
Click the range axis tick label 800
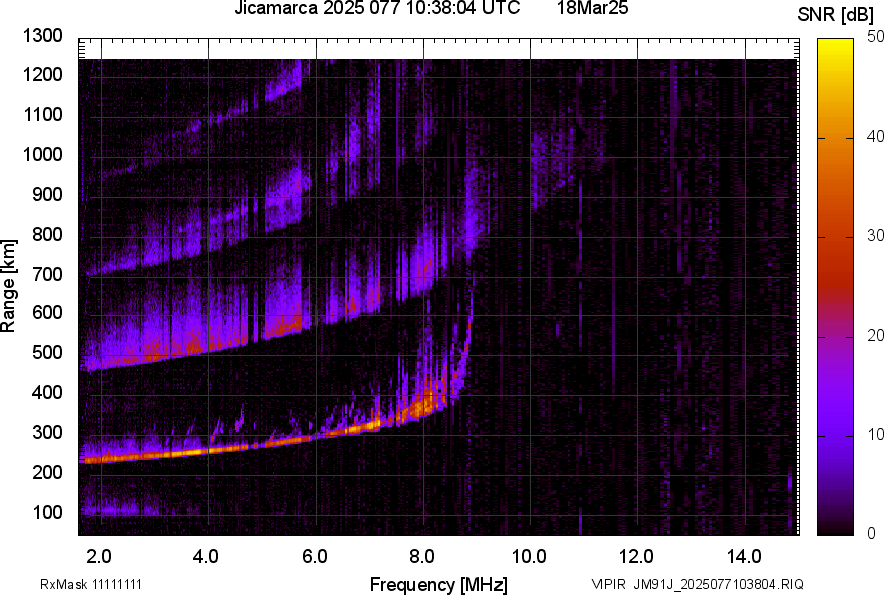click(47, 233)
